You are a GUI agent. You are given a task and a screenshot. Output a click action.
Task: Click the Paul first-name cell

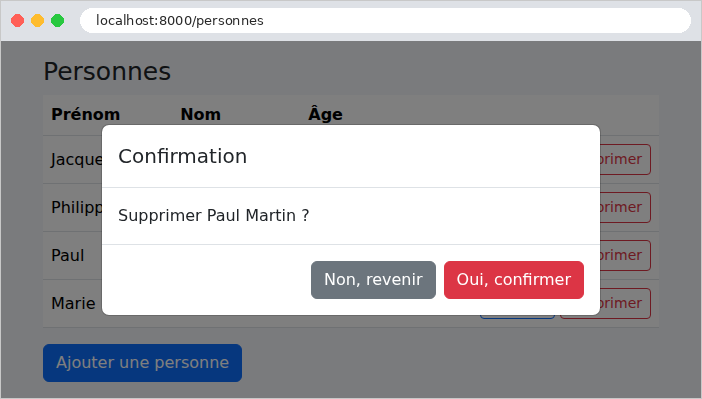[x=68, y=255]
